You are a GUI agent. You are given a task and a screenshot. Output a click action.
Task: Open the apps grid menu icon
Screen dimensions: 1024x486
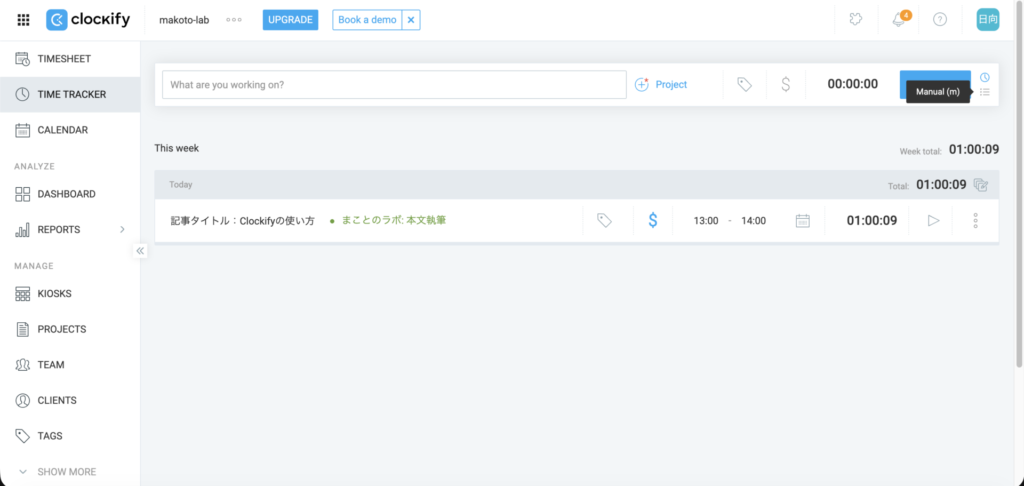tap(23, 20)
